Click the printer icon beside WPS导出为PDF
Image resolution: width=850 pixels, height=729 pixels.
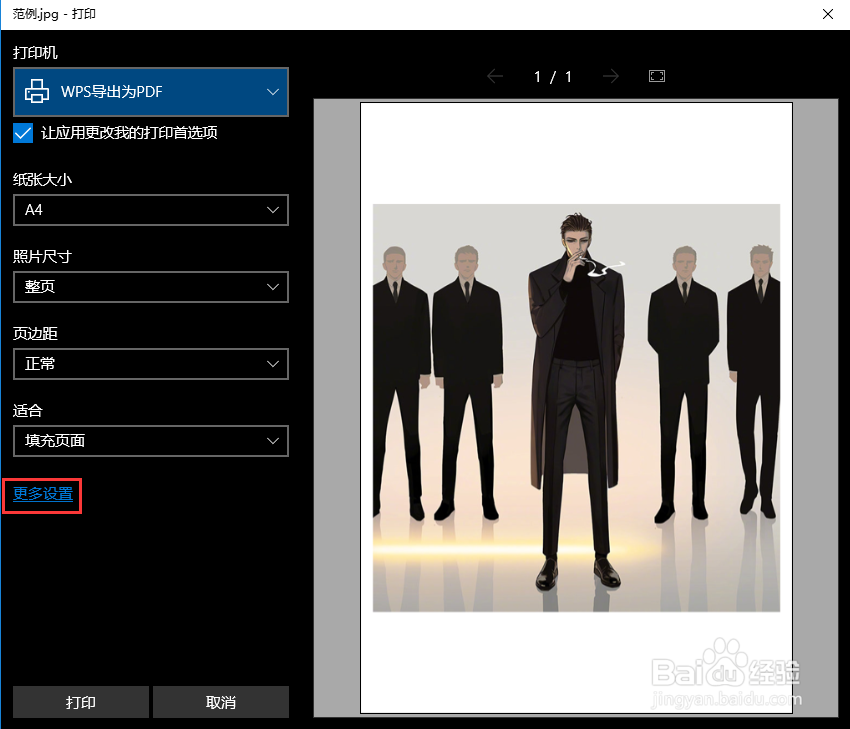click(37, 92)
